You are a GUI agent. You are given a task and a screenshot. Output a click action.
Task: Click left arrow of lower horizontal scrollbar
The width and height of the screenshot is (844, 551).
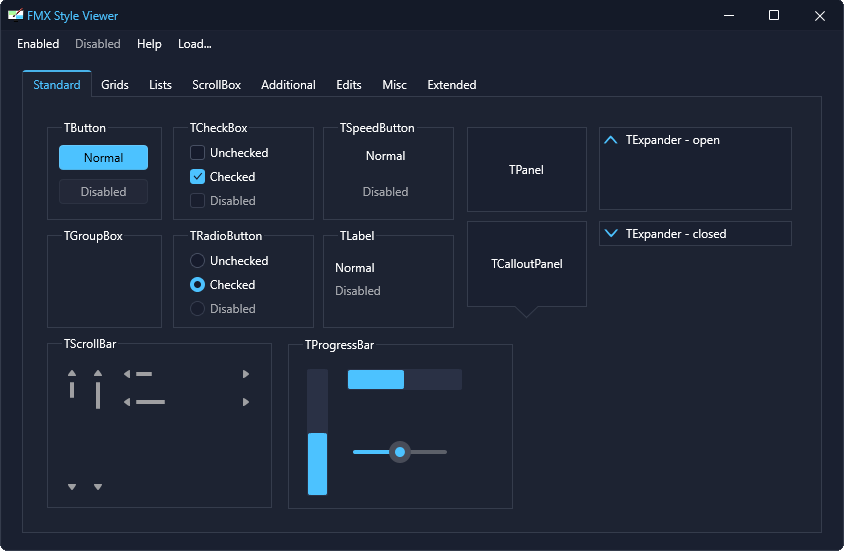(127, 402)
